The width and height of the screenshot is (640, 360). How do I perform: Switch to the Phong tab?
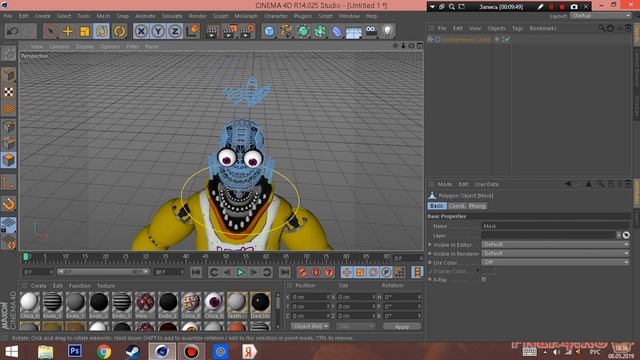[x=477, y=206]
